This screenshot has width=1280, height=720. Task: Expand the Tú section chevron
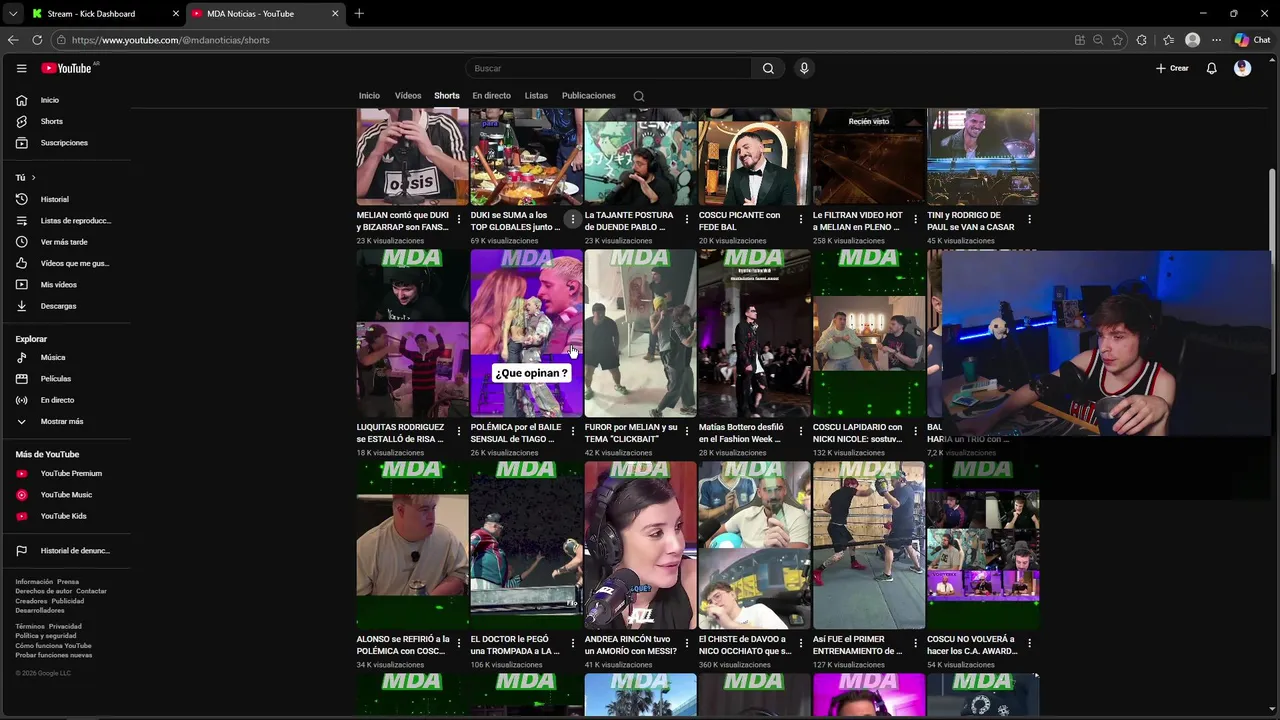click(33, 178)
